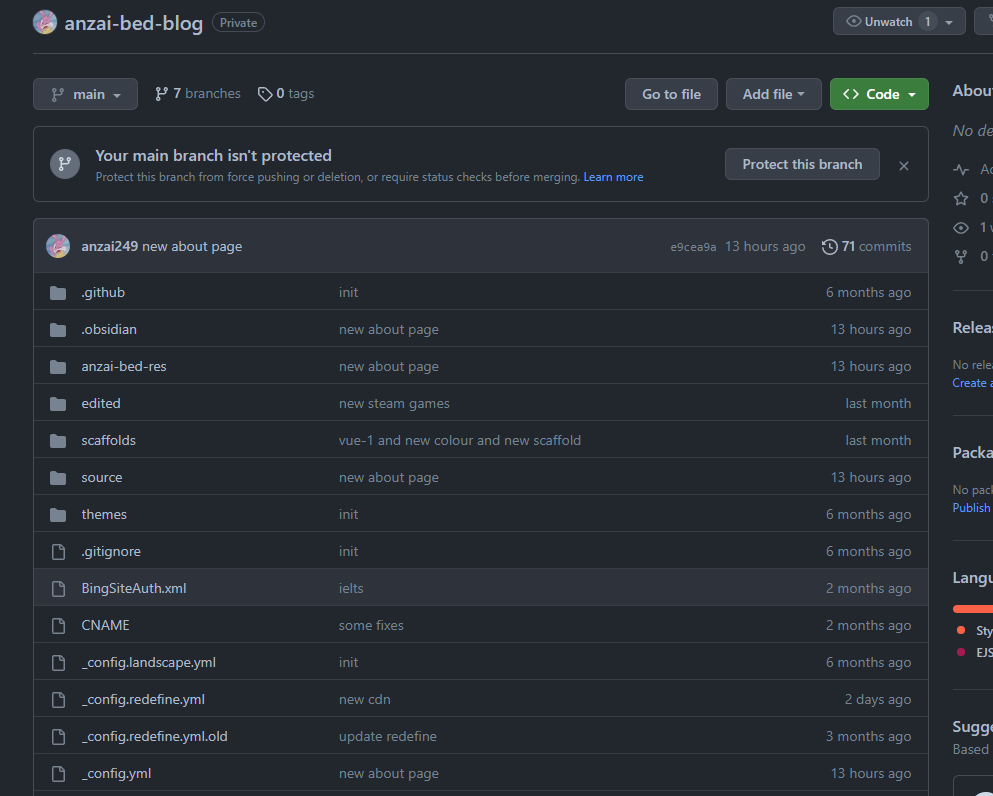Open the _config.redefine.yml file
The image size is (993, 796).
143,700
